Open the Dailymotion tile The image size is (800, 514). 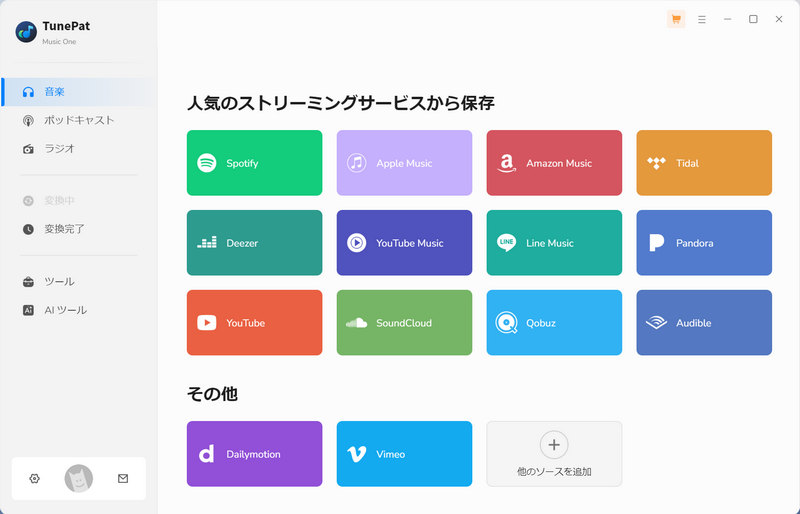[x=254, y=454]
